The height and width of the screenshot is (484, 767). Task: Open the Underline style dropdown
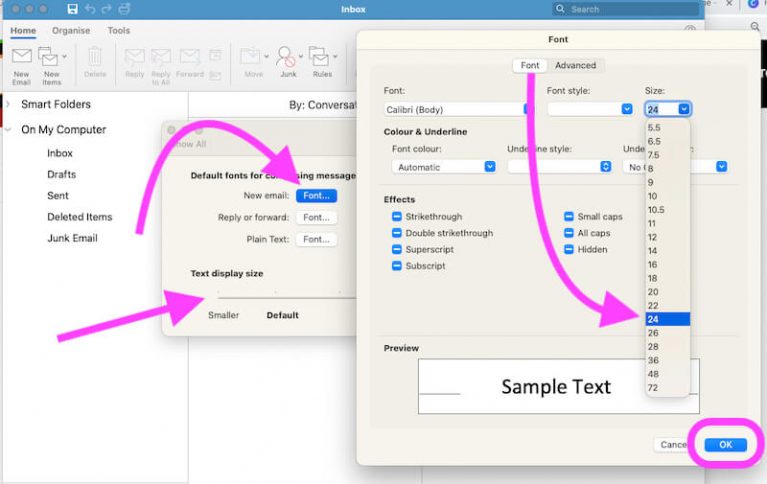coord(560,166)
